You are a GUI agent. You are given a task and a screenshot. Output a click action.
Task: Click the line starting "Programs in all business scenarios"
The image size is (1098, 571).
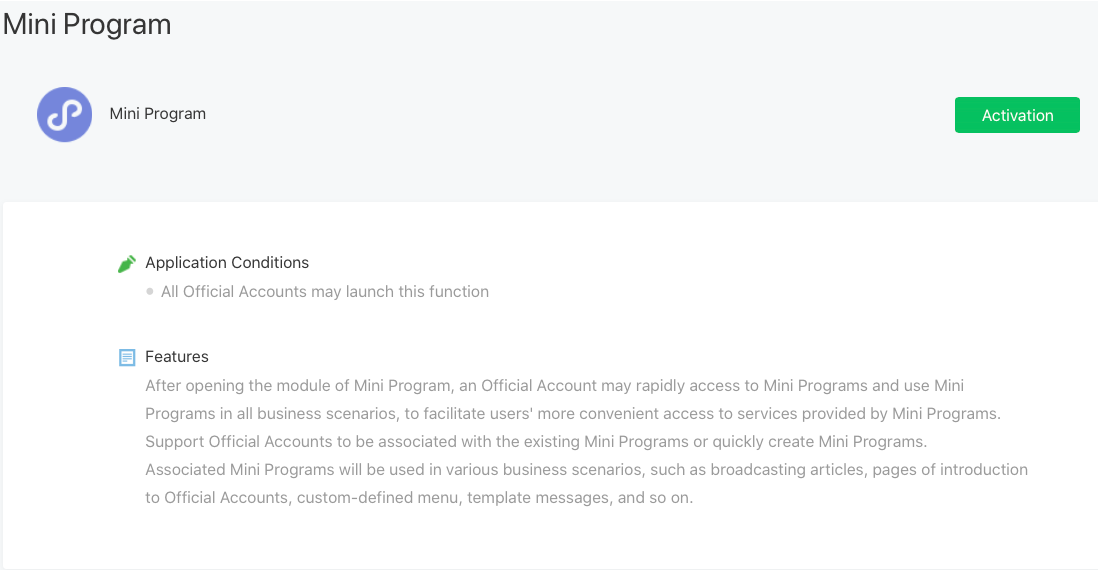[573, 414]
